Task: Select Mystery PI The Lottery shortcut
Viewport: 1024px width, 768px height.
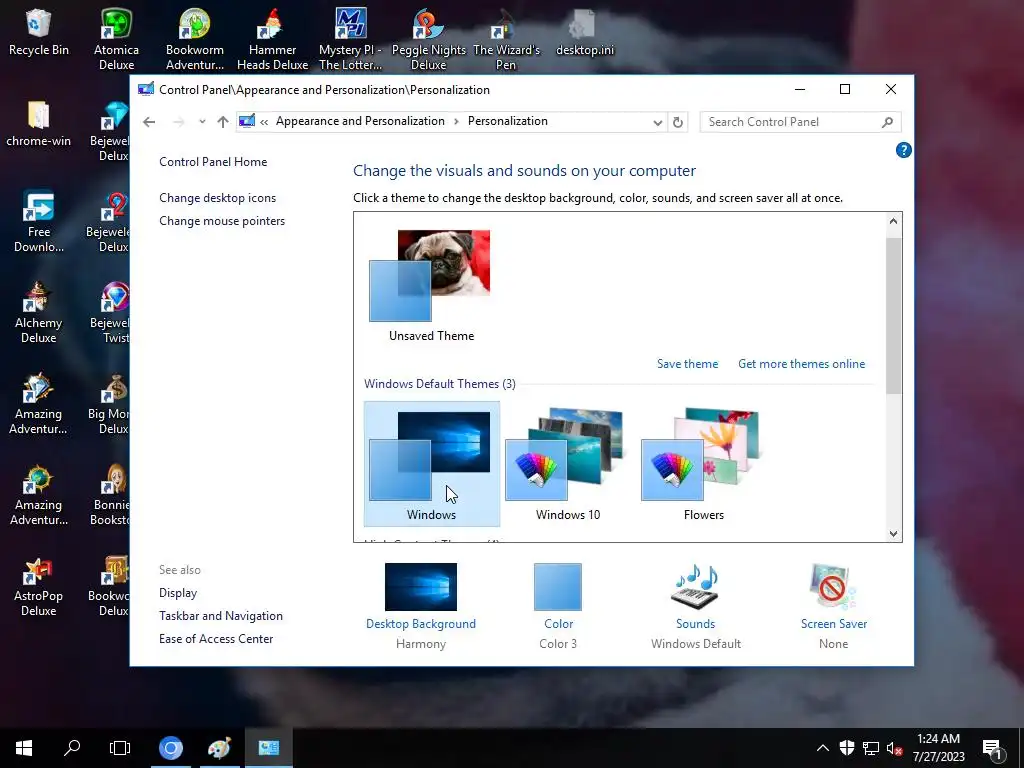Action: pos(351,39)
